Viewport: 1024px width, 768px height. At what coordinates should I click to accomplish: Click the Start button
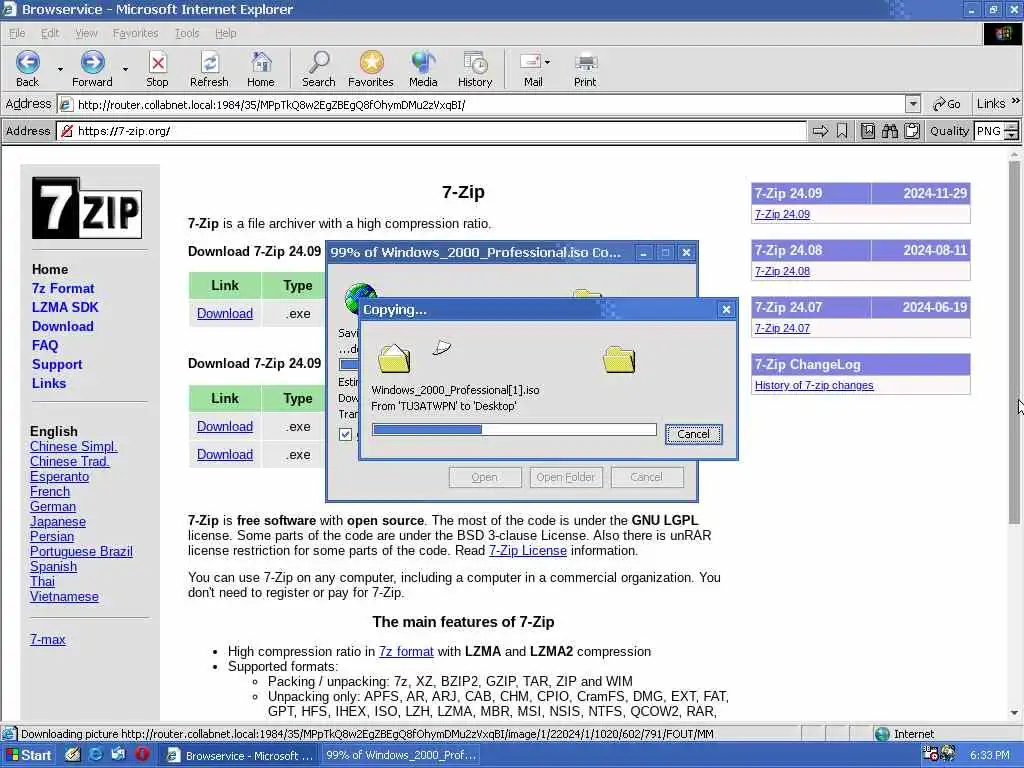(28, 755)
